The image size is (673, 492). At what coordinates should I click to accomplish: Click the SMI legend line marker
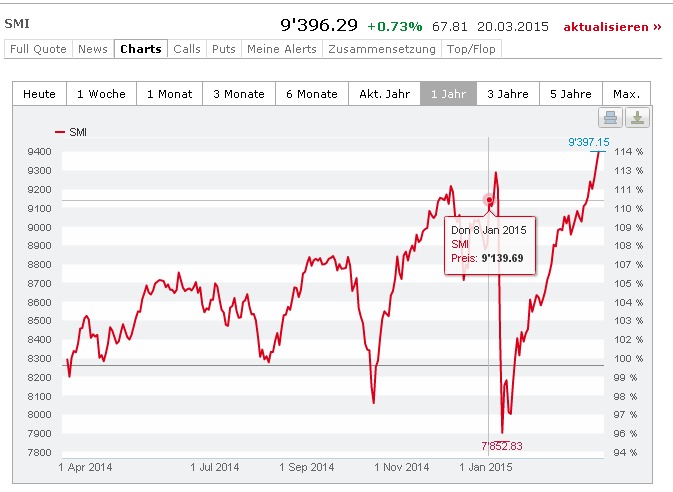pos(59,131)
